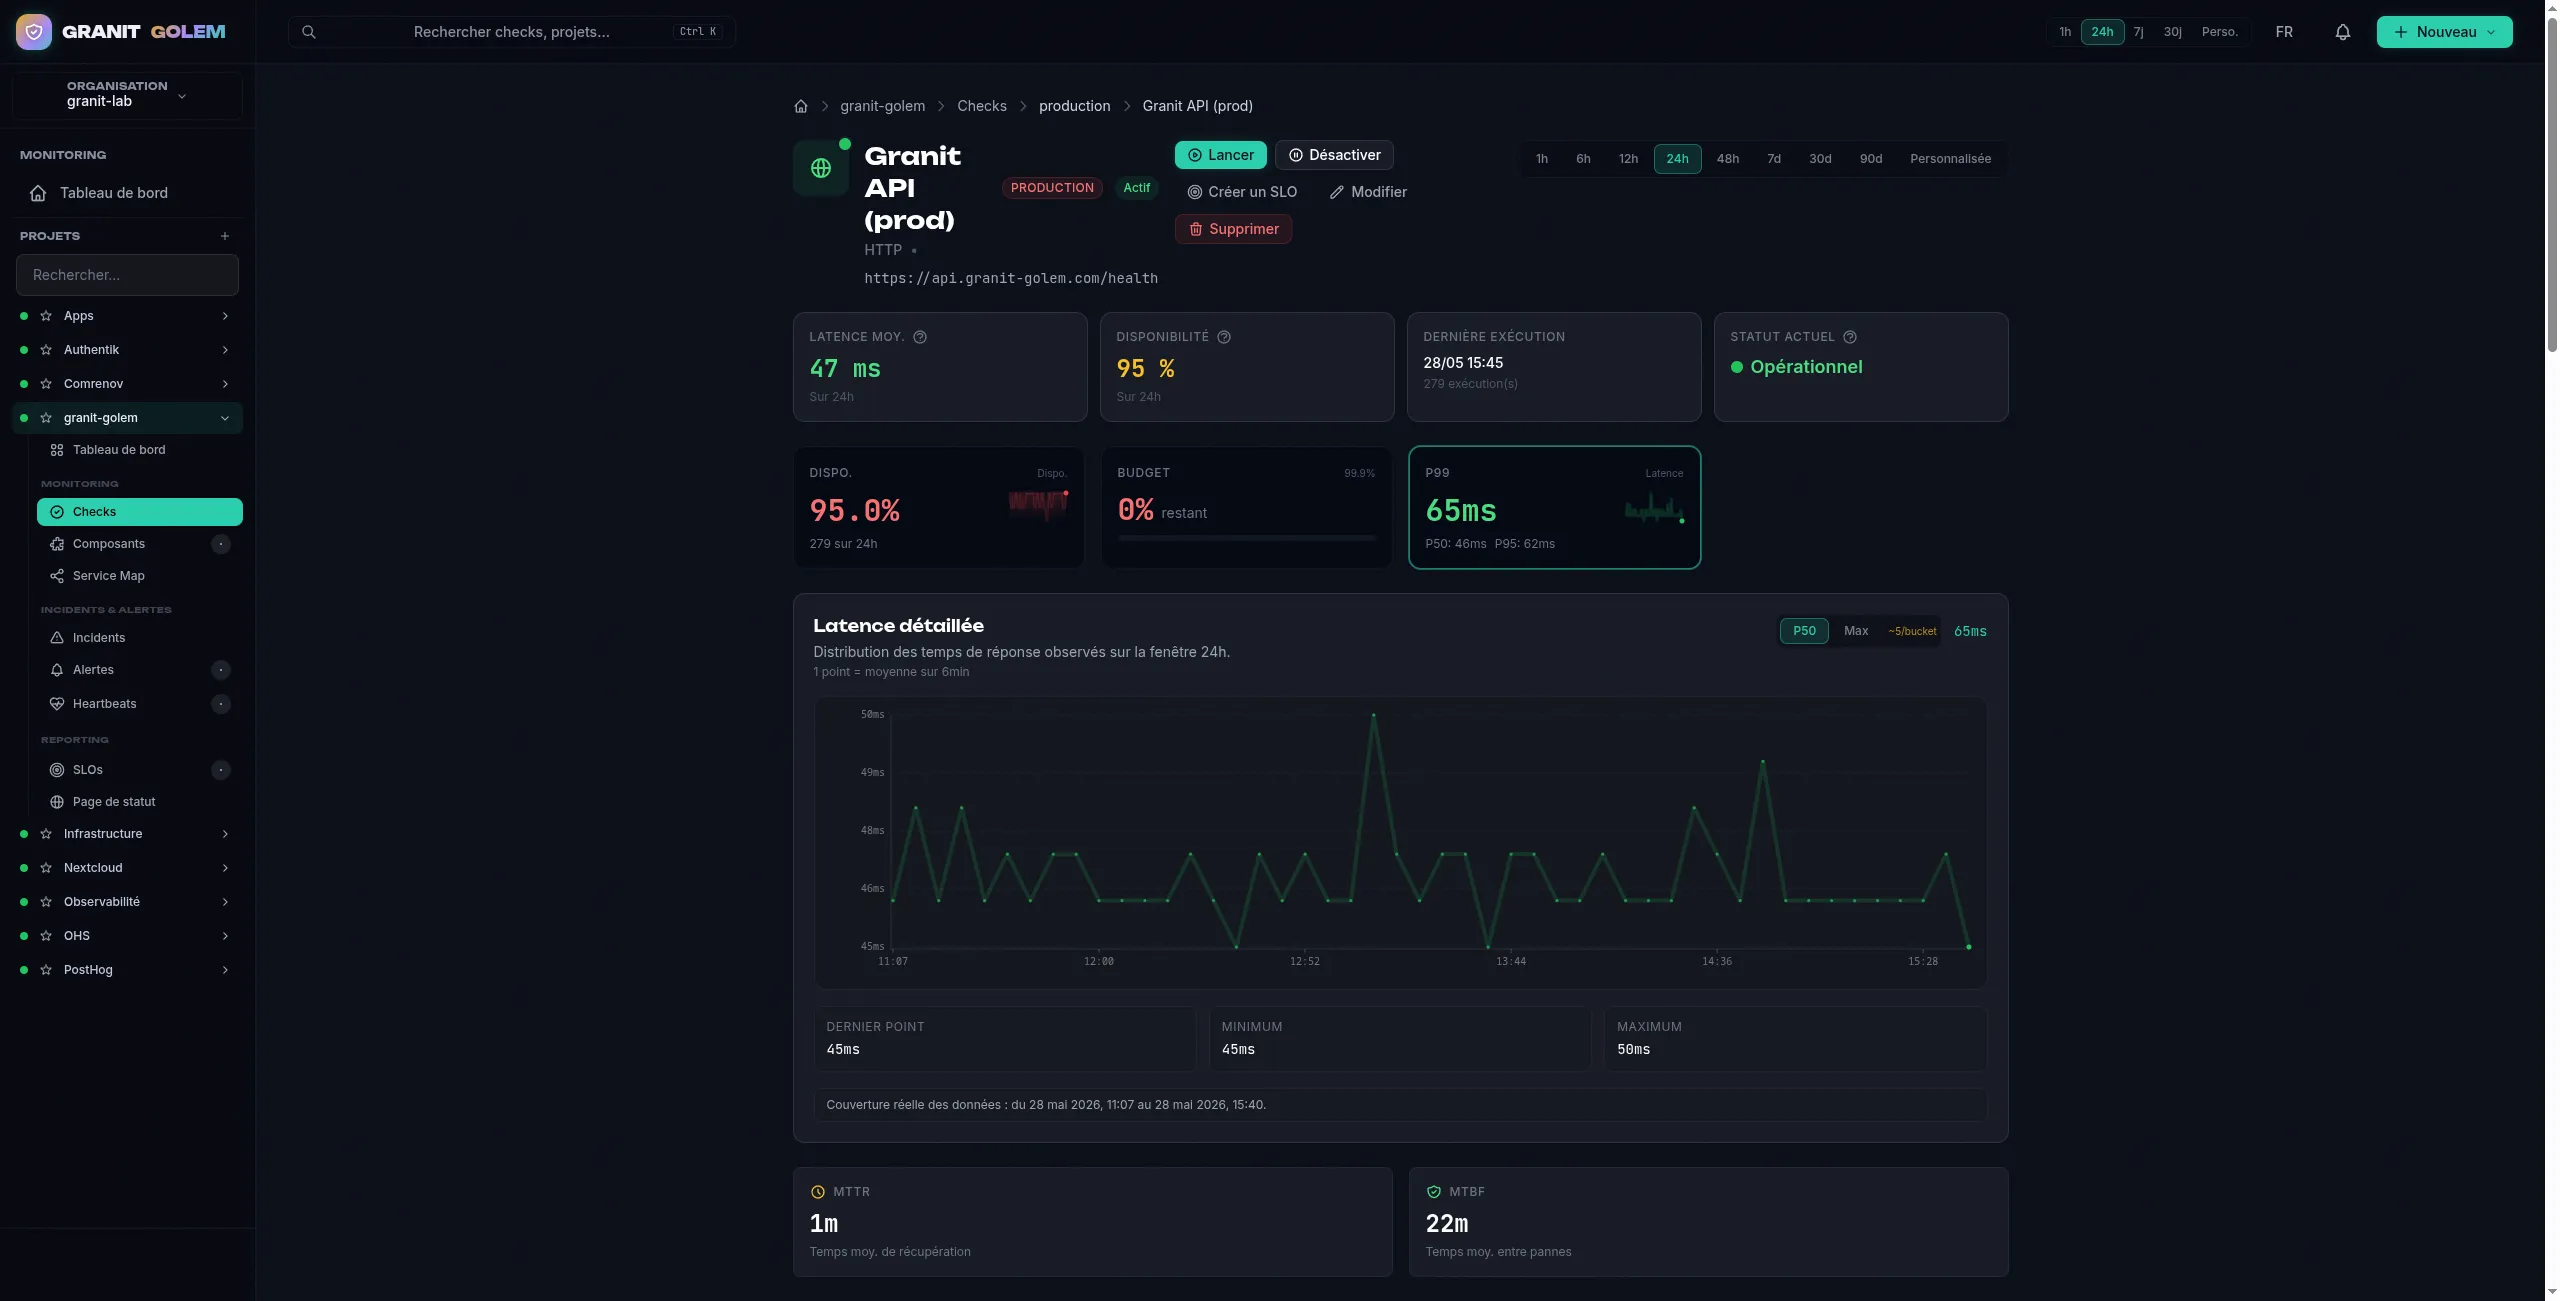Image resolution: width=2560 pixels, height=1301 pixels.
Task: Run the check with Lancer
Action: tap(1220, 155)
